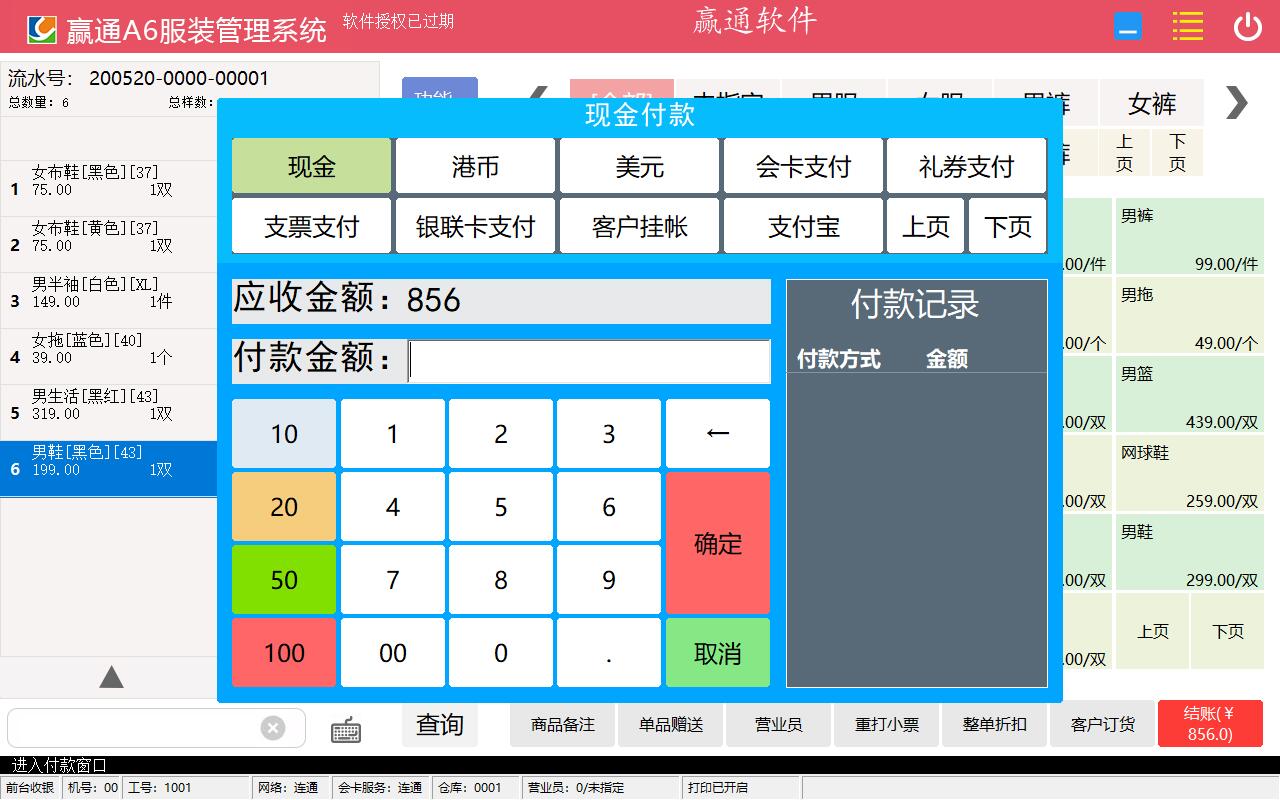Go to previous payment methods page 上页
This screenshot has width=1280, height=800.
pos(925,226)
